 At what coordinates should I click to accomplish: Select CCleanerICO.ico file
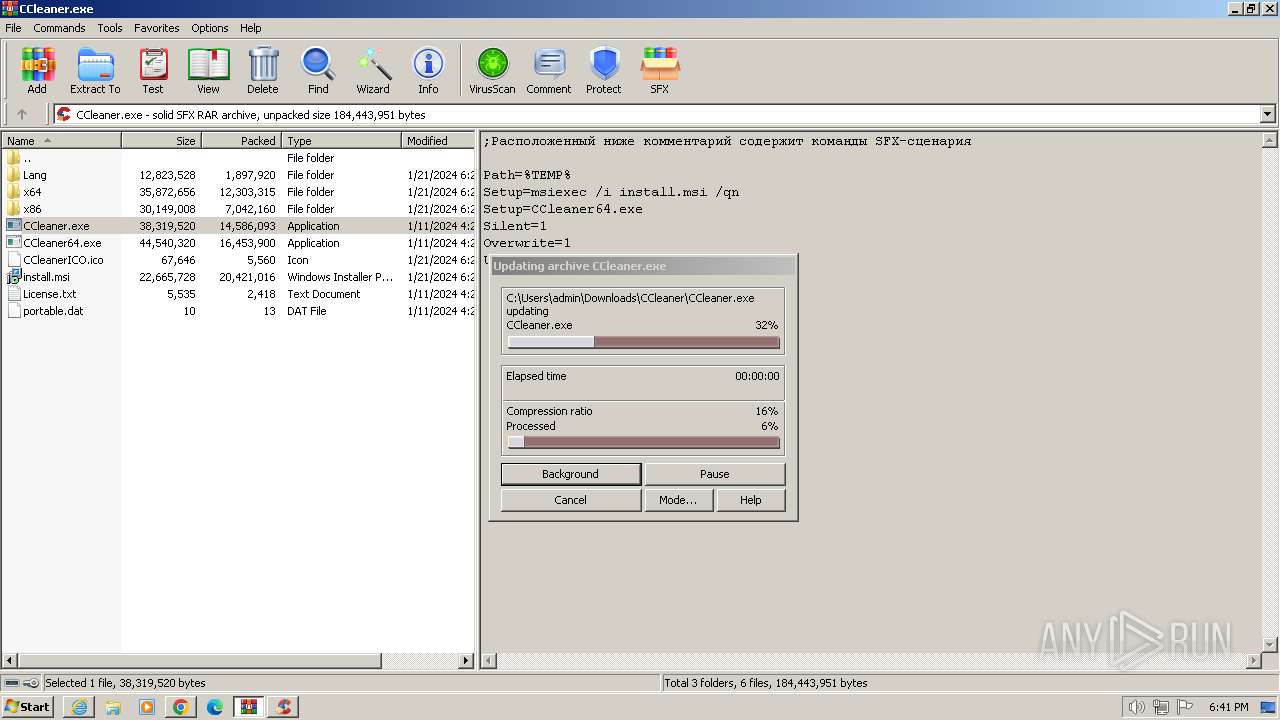[238, 260]
